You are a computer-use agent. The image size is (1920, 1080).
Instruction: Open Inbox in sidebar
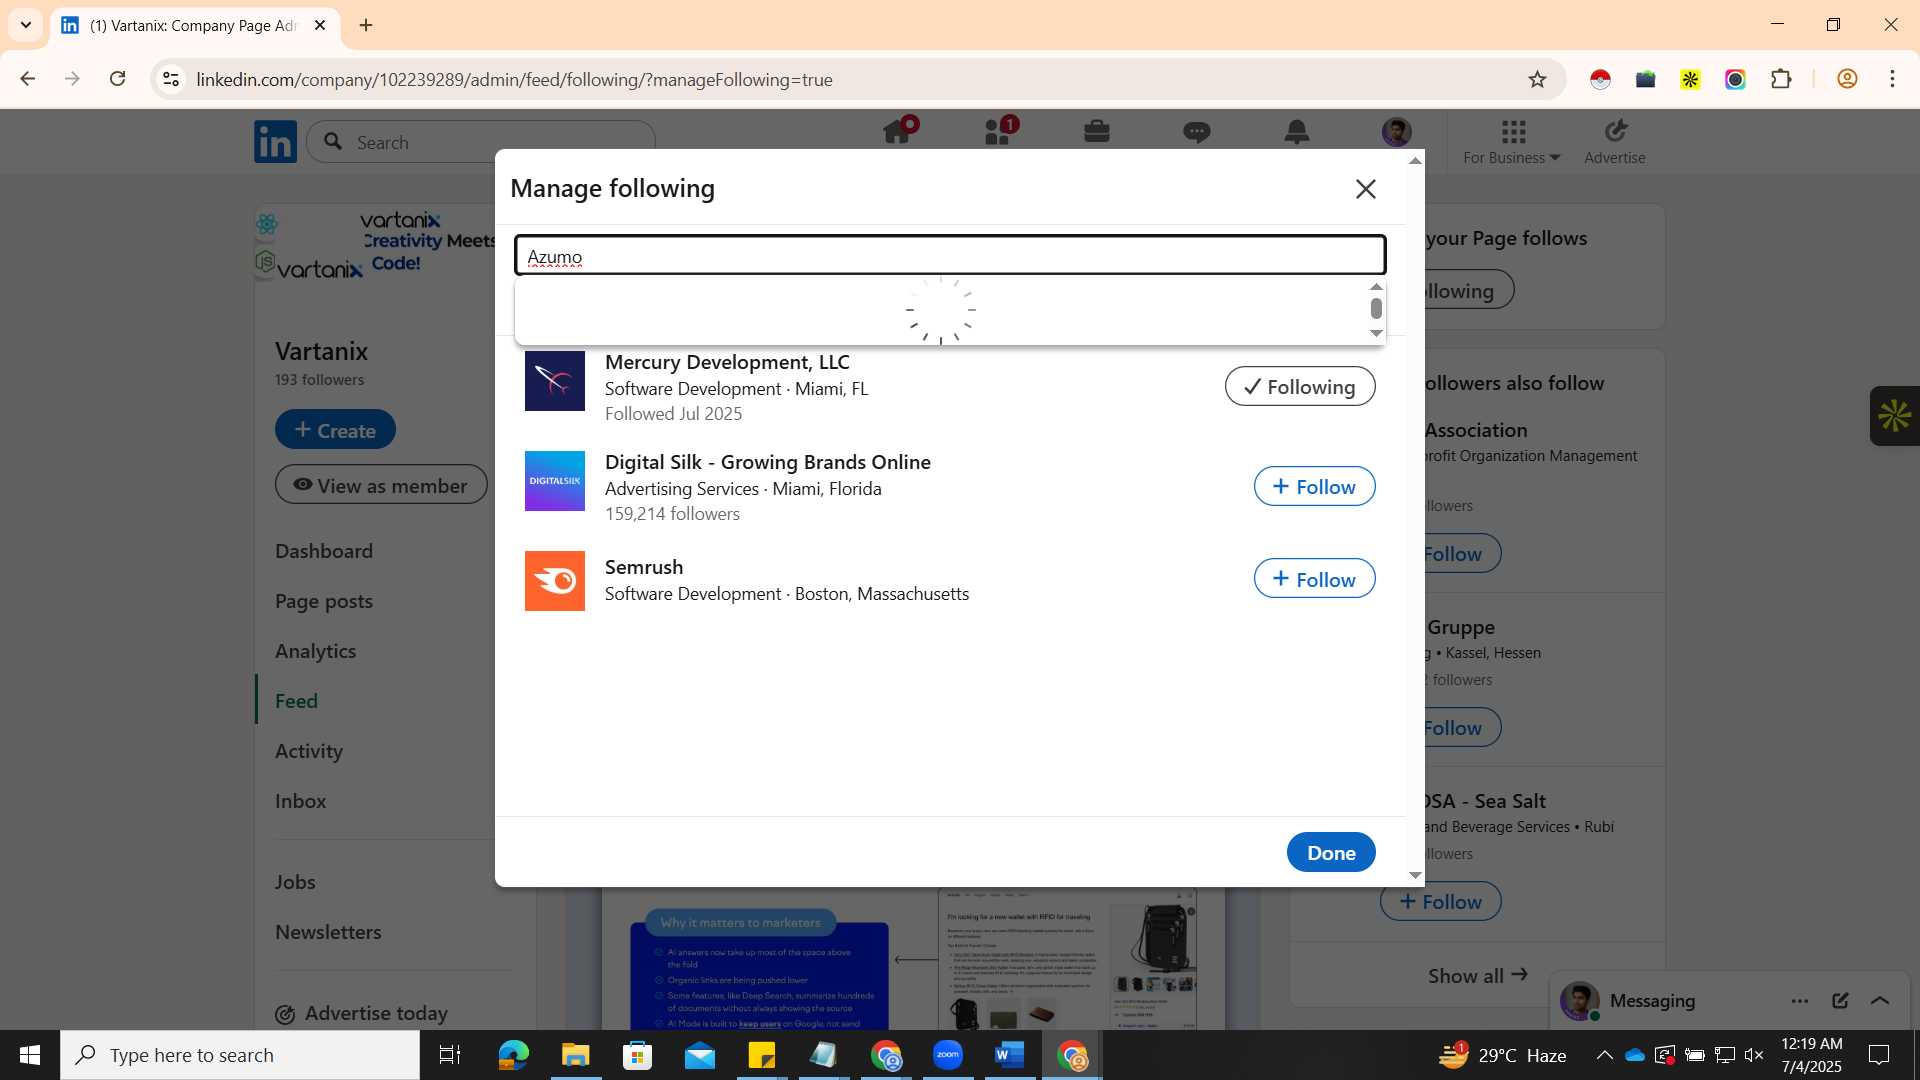tap(301, 801)
